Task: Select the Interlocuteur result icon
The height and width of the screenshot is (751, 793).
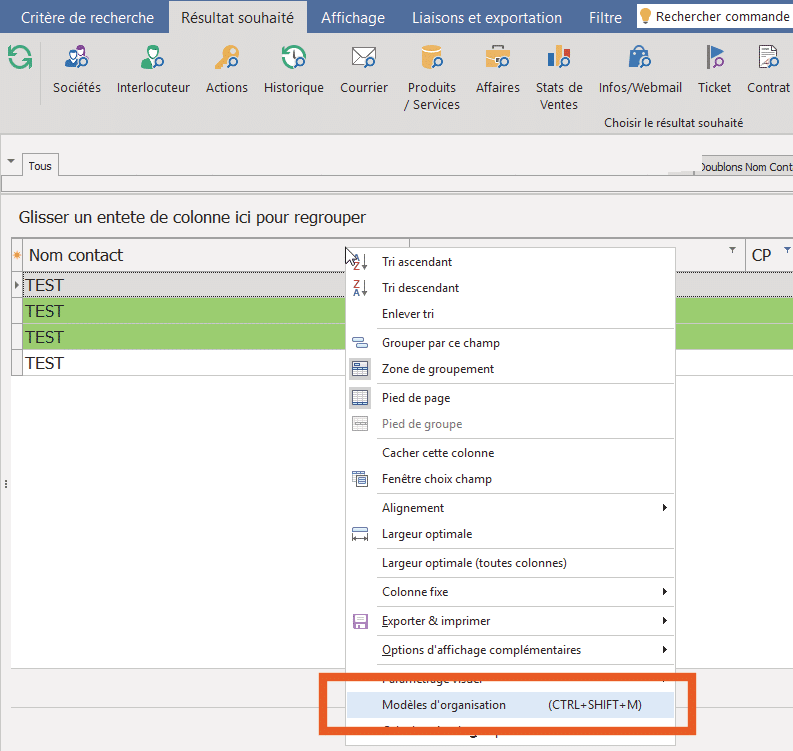Action: (152, 58)
